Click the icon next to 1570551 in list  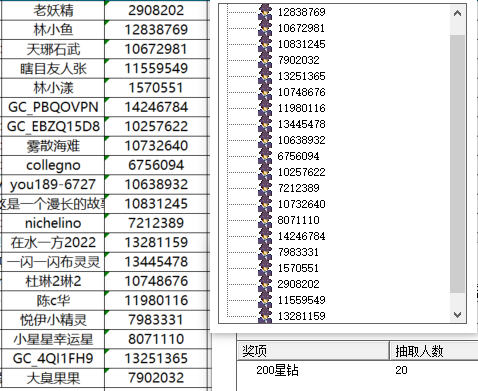click(x=265, y=268)
